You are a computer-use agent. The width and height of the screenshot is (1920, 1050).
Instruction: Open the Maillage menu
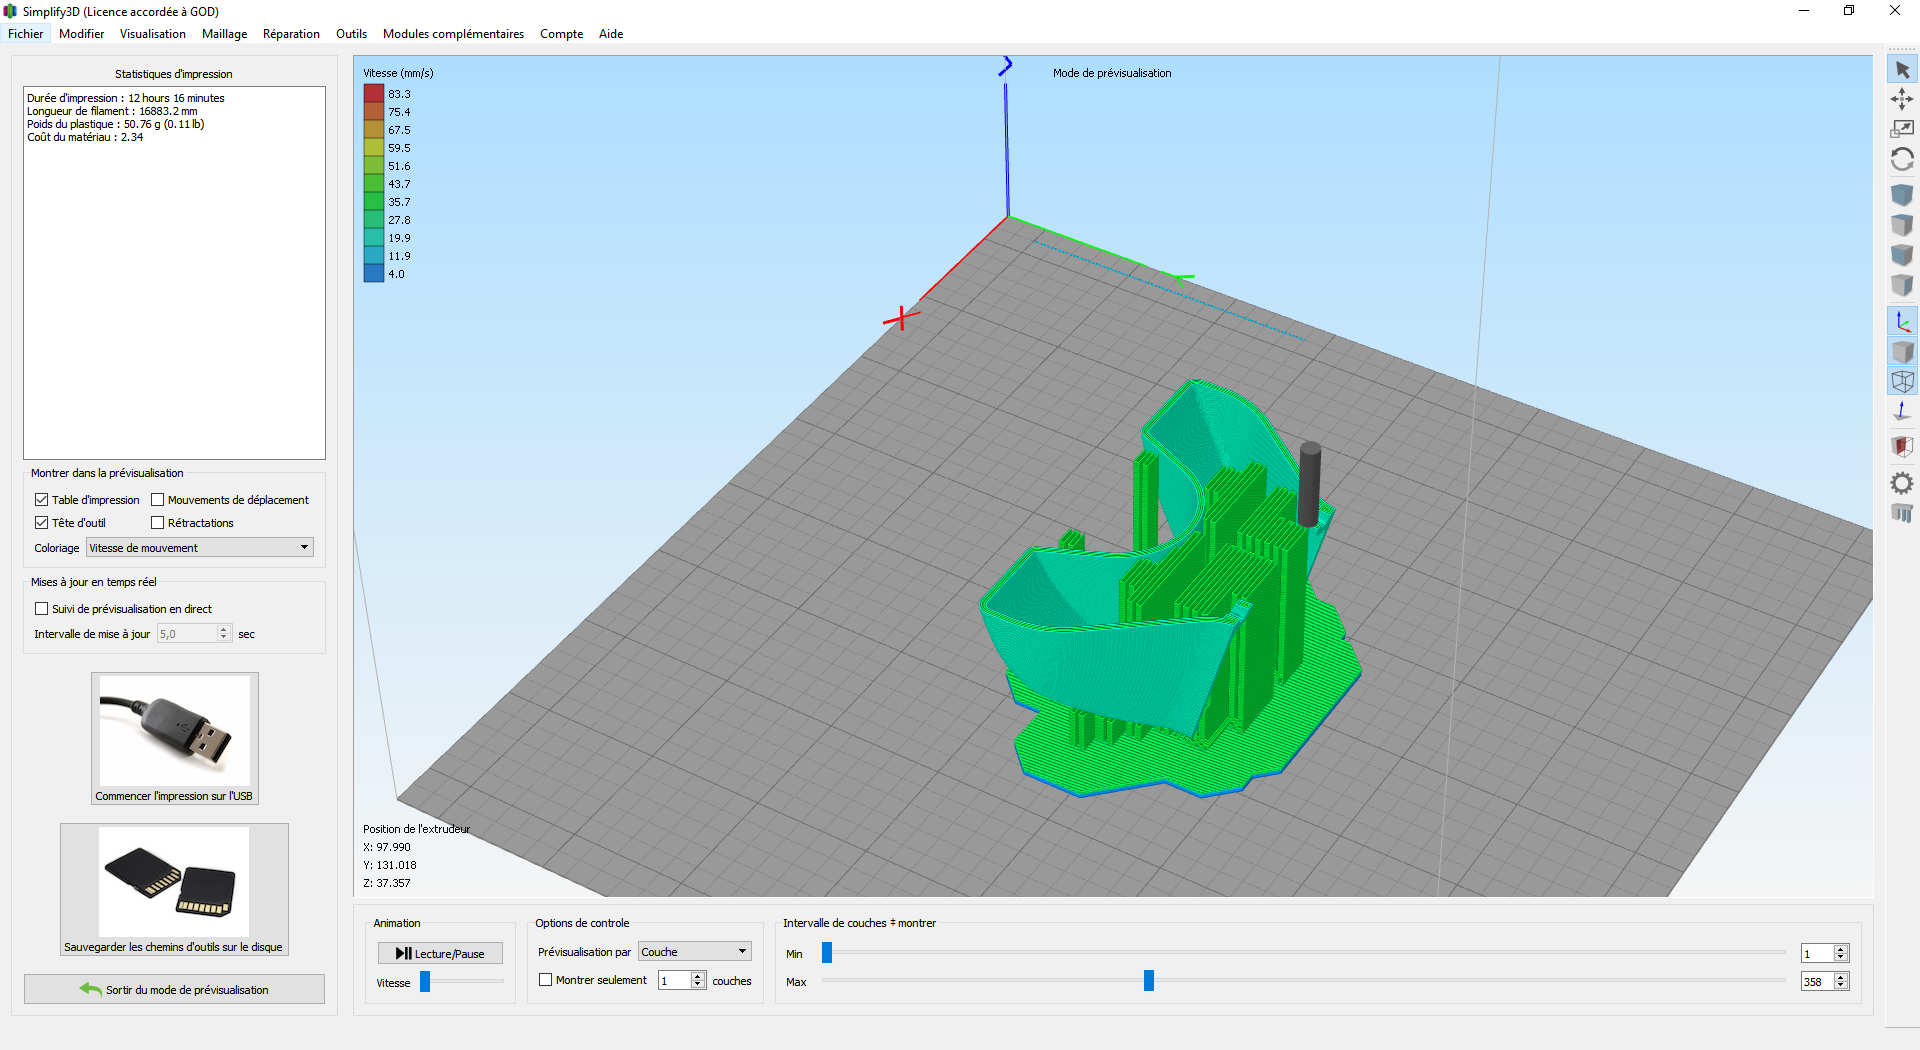[x=224, y=34]
